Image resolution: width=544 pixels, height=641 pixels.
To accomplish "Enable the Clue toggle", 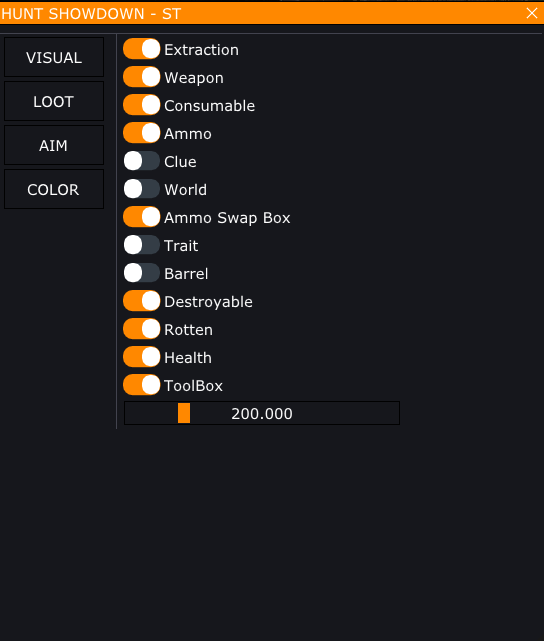I will [141, 161].
